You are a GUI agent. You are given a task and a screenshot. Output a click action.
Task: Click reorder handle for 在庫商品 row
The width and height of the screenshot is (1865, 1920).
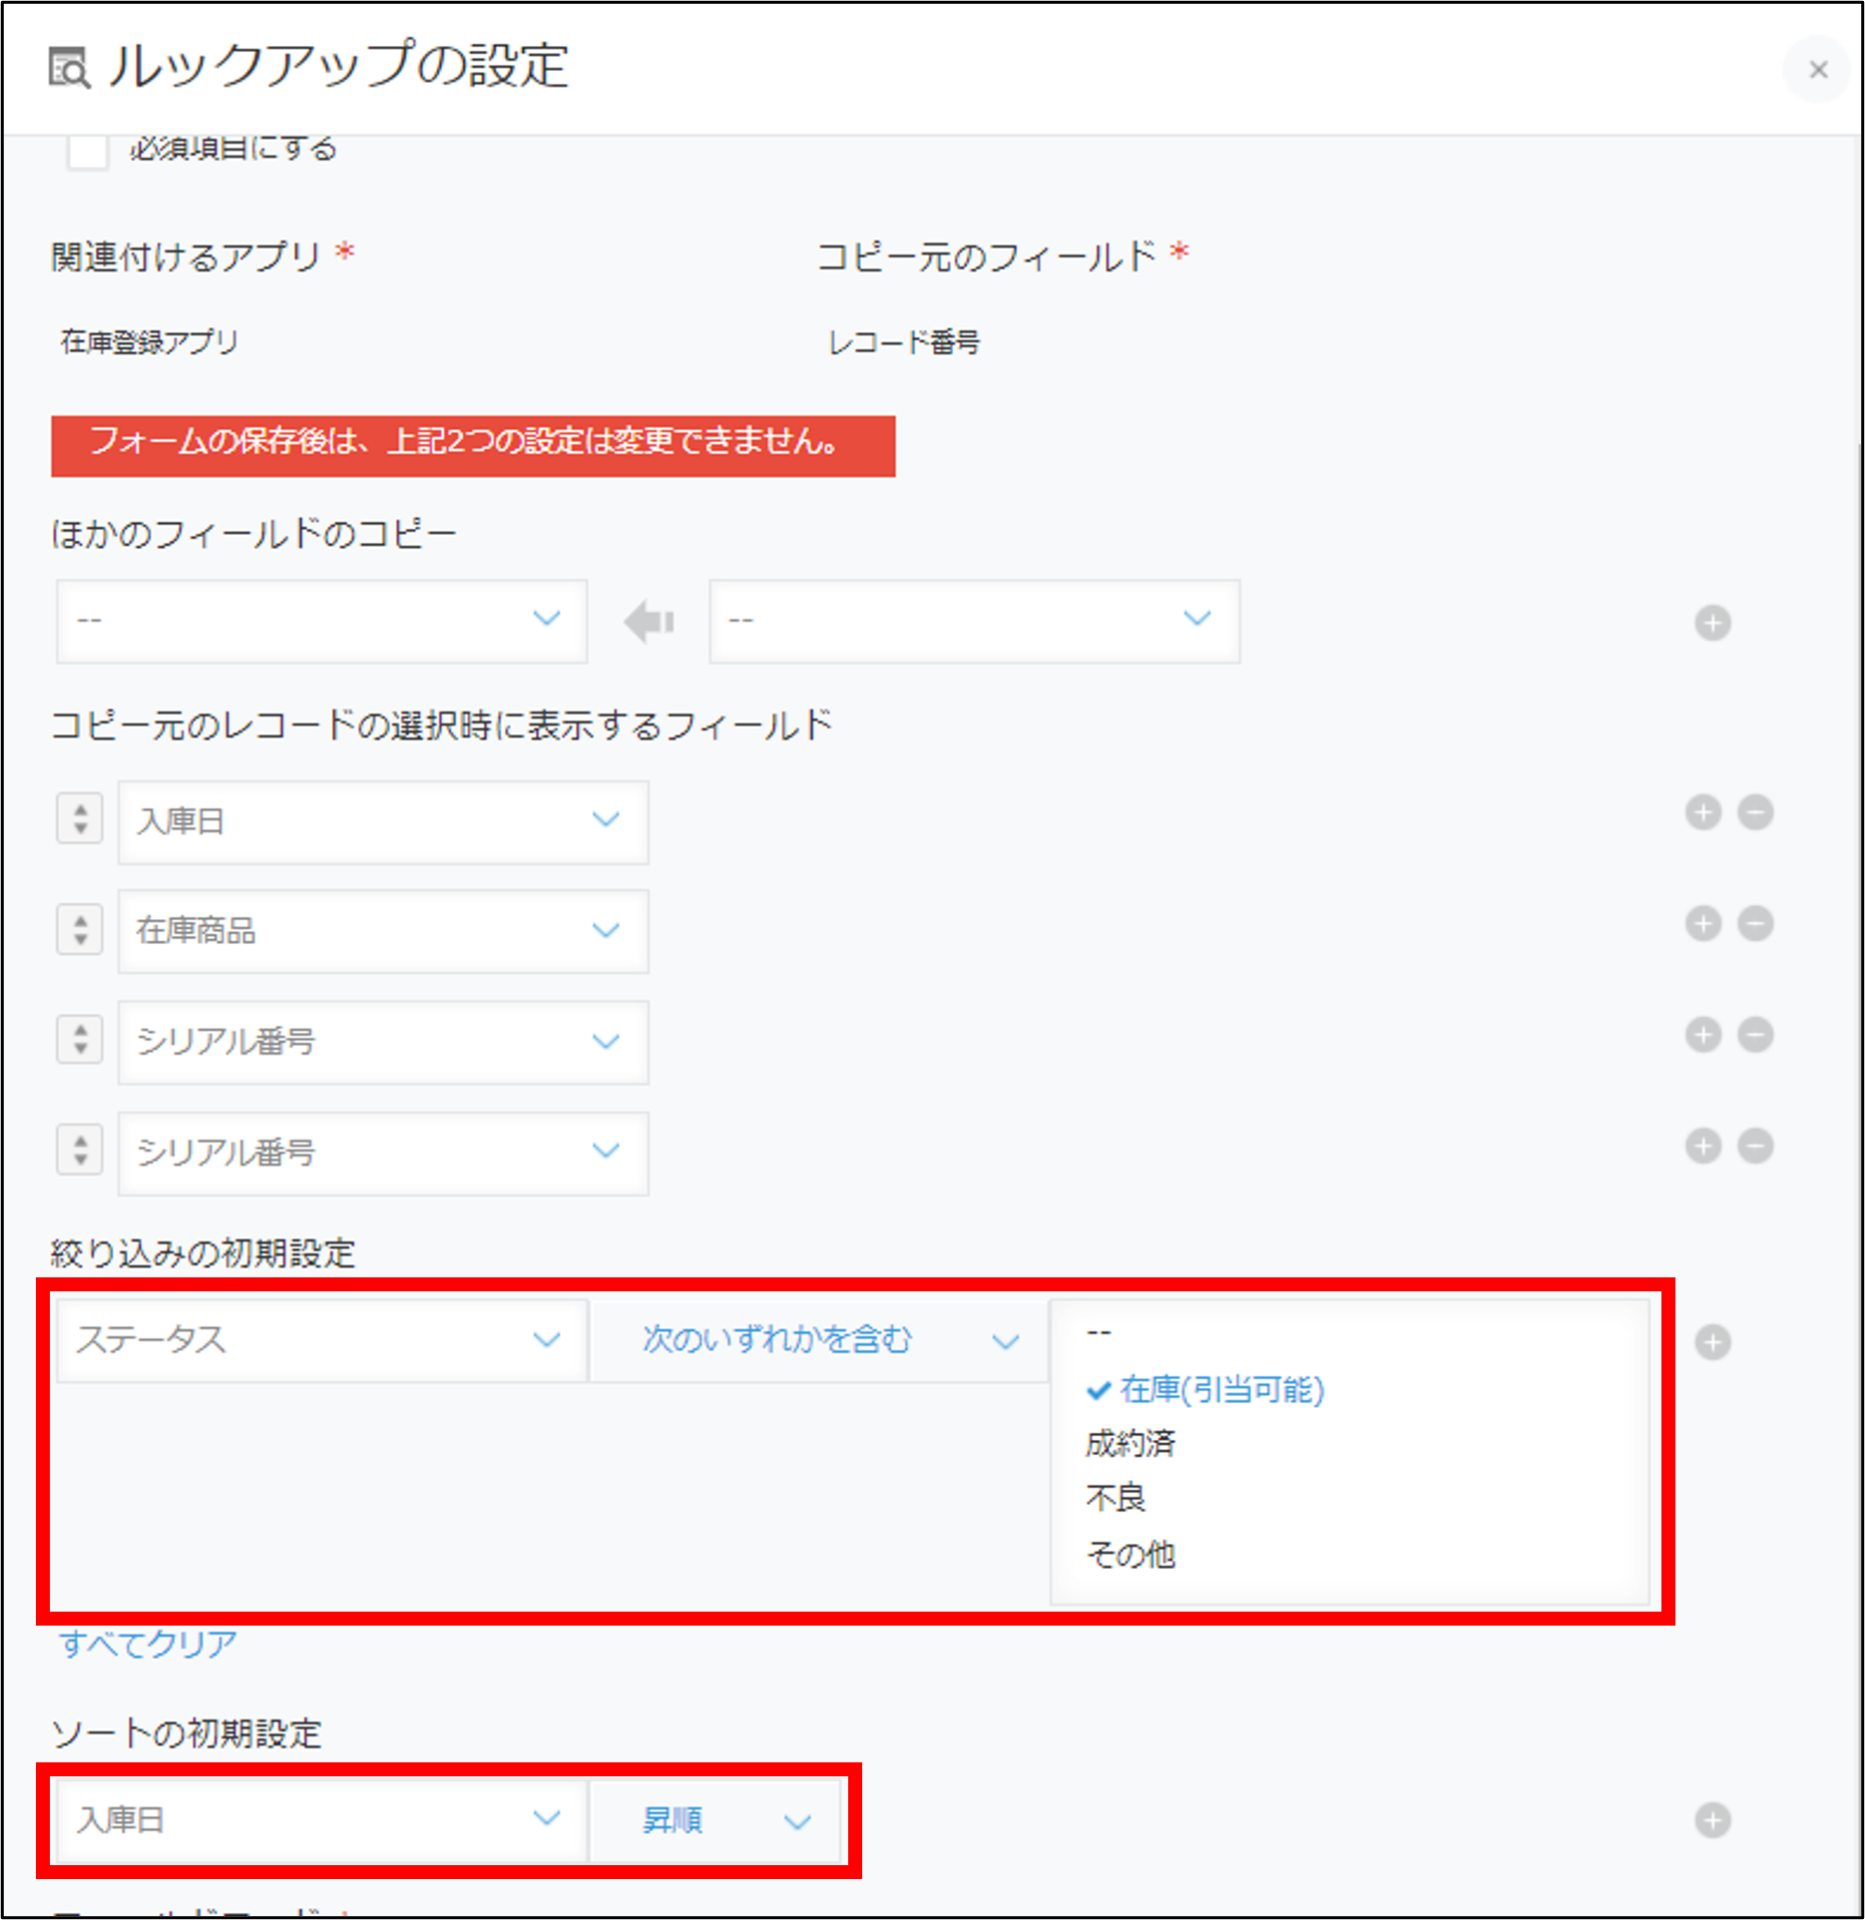point(80,929)
